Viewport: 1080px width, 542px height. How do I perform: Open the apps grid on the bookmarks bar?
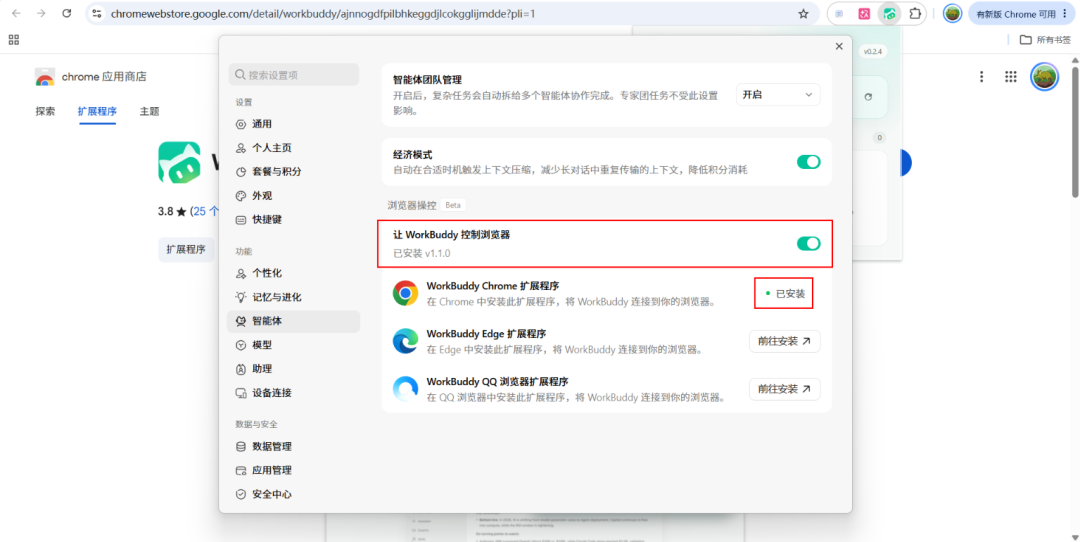[x=14, y=39]
